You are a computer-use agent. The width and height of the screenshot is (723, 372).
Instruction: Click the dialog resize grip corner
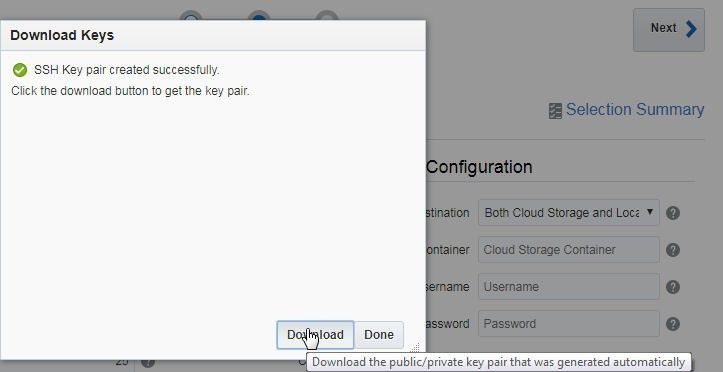tap(415, 347)
